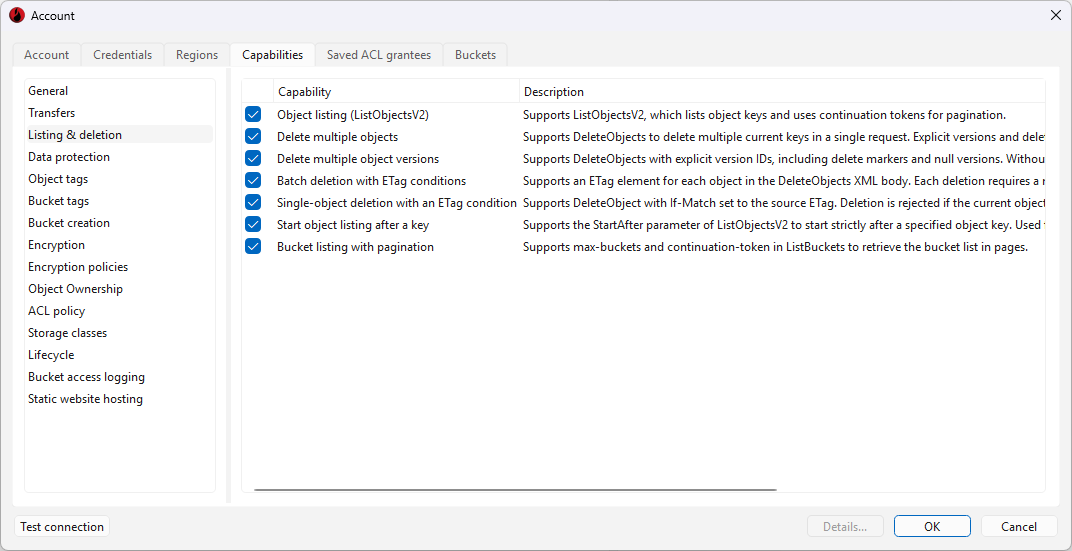1072x551 pixels.
Task: Open Data protection category
Action: 119,157
